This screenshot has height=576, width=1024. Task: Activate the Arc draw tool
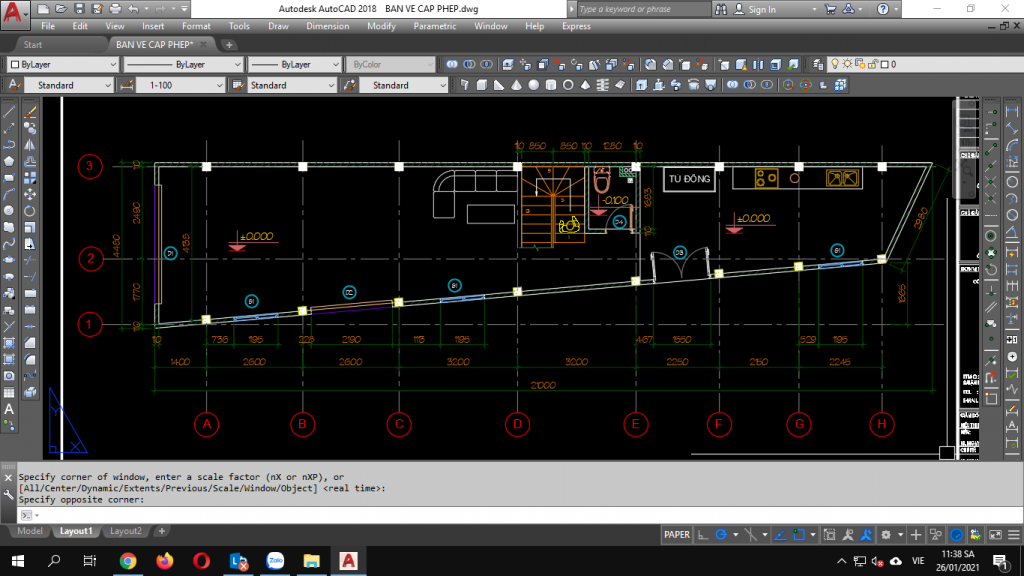[x=9, y=194]
